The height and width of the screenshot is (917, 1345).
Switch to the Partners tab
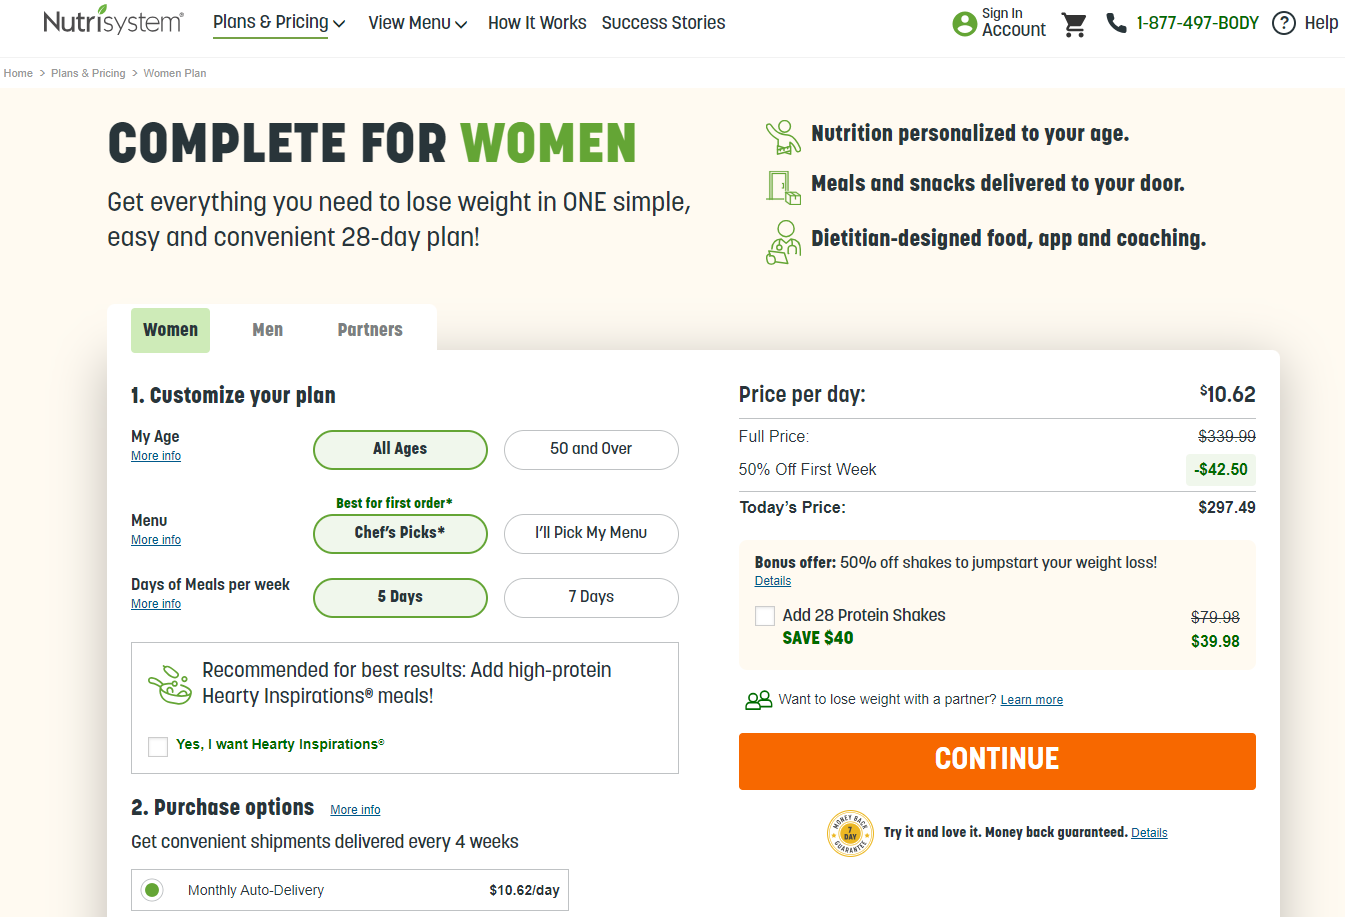[370, 330]
